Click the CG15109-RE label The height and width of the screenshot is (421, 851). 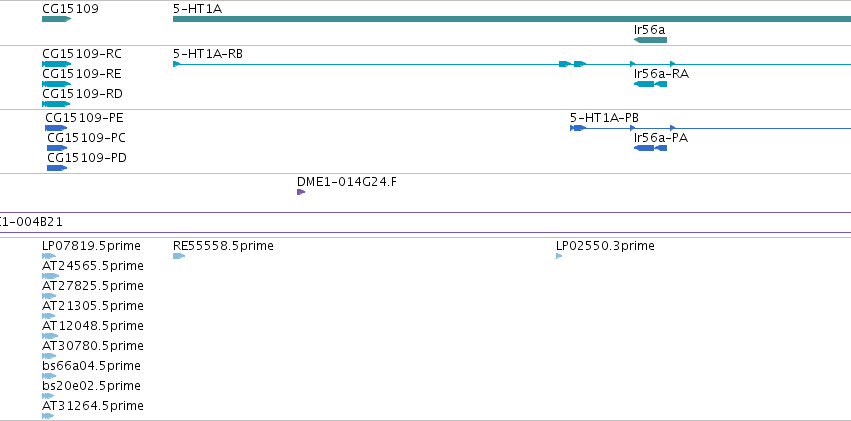(82, 74)
